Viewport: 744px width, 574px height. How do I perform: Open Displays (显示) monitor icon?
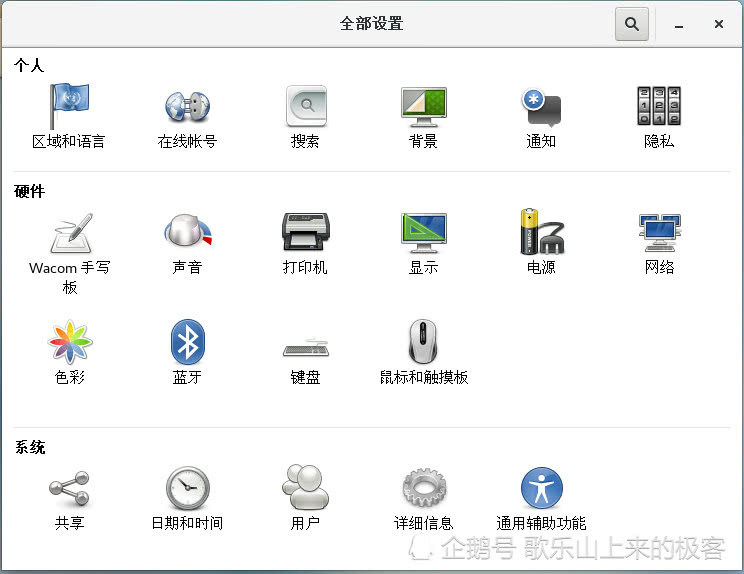coord(424,232)
